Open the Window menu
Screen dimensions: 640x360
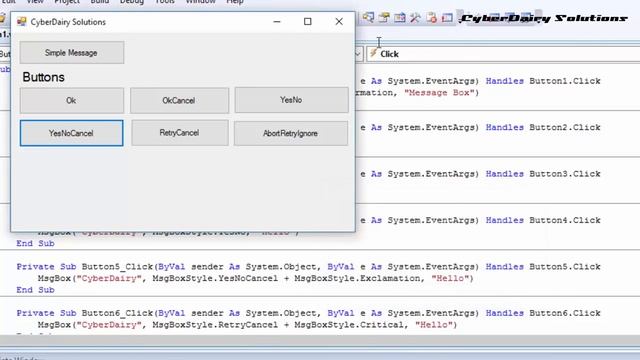coord(200,2)
